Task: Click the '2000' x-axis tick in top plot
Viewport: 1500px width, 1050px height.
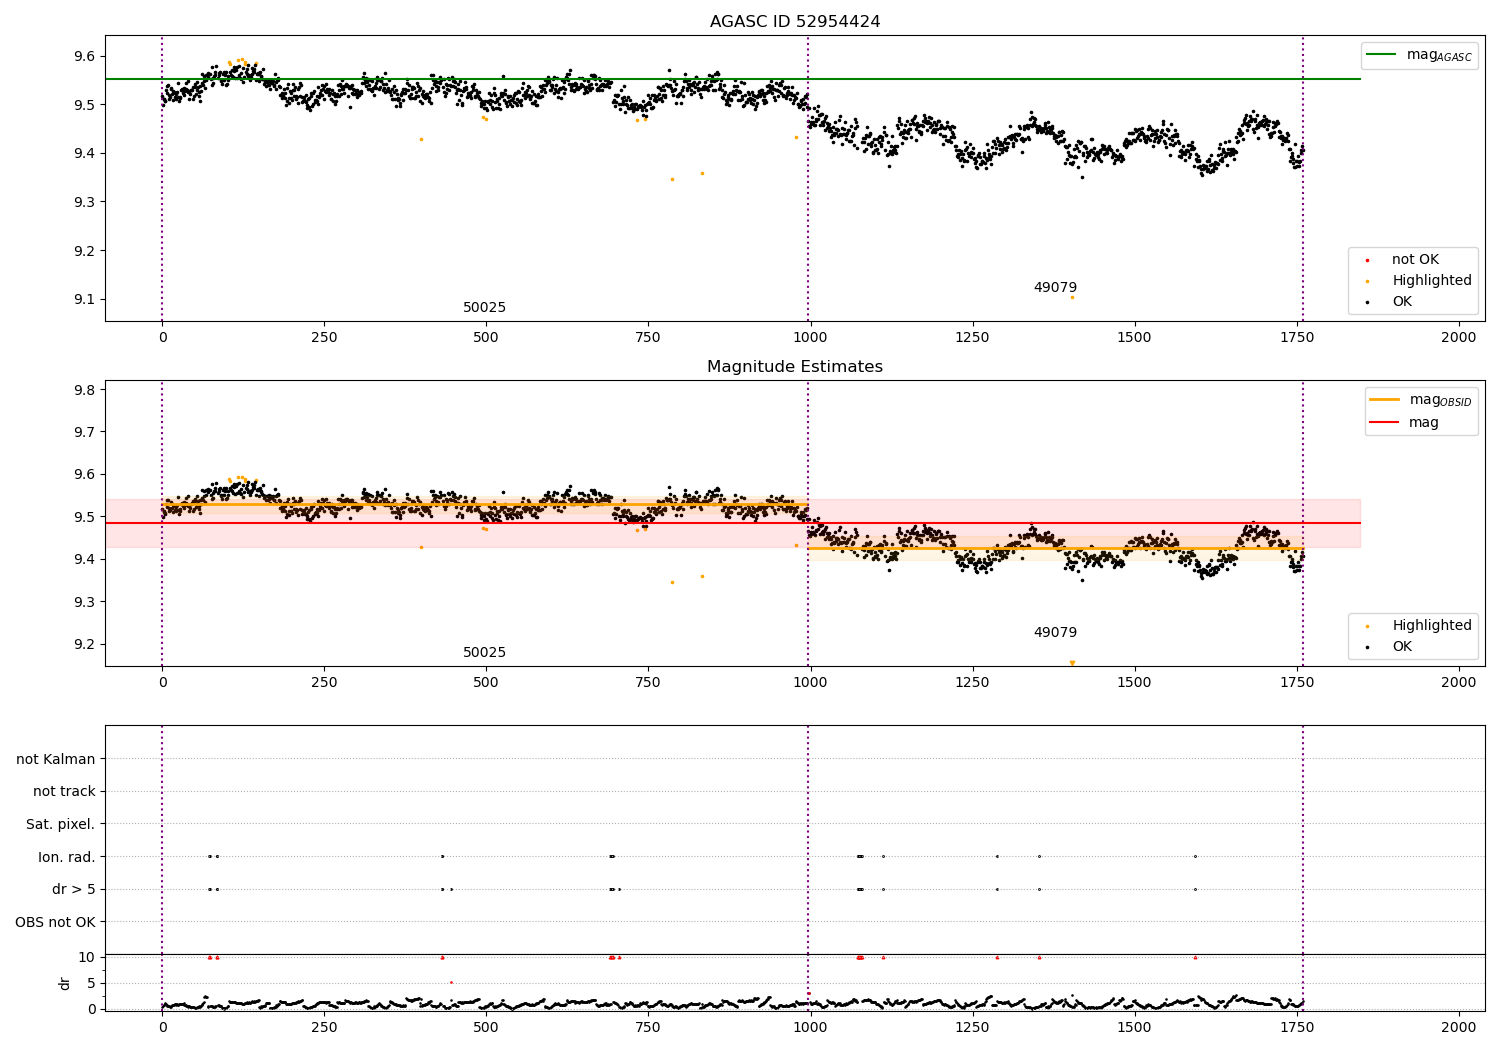Action: (1458, 338)
